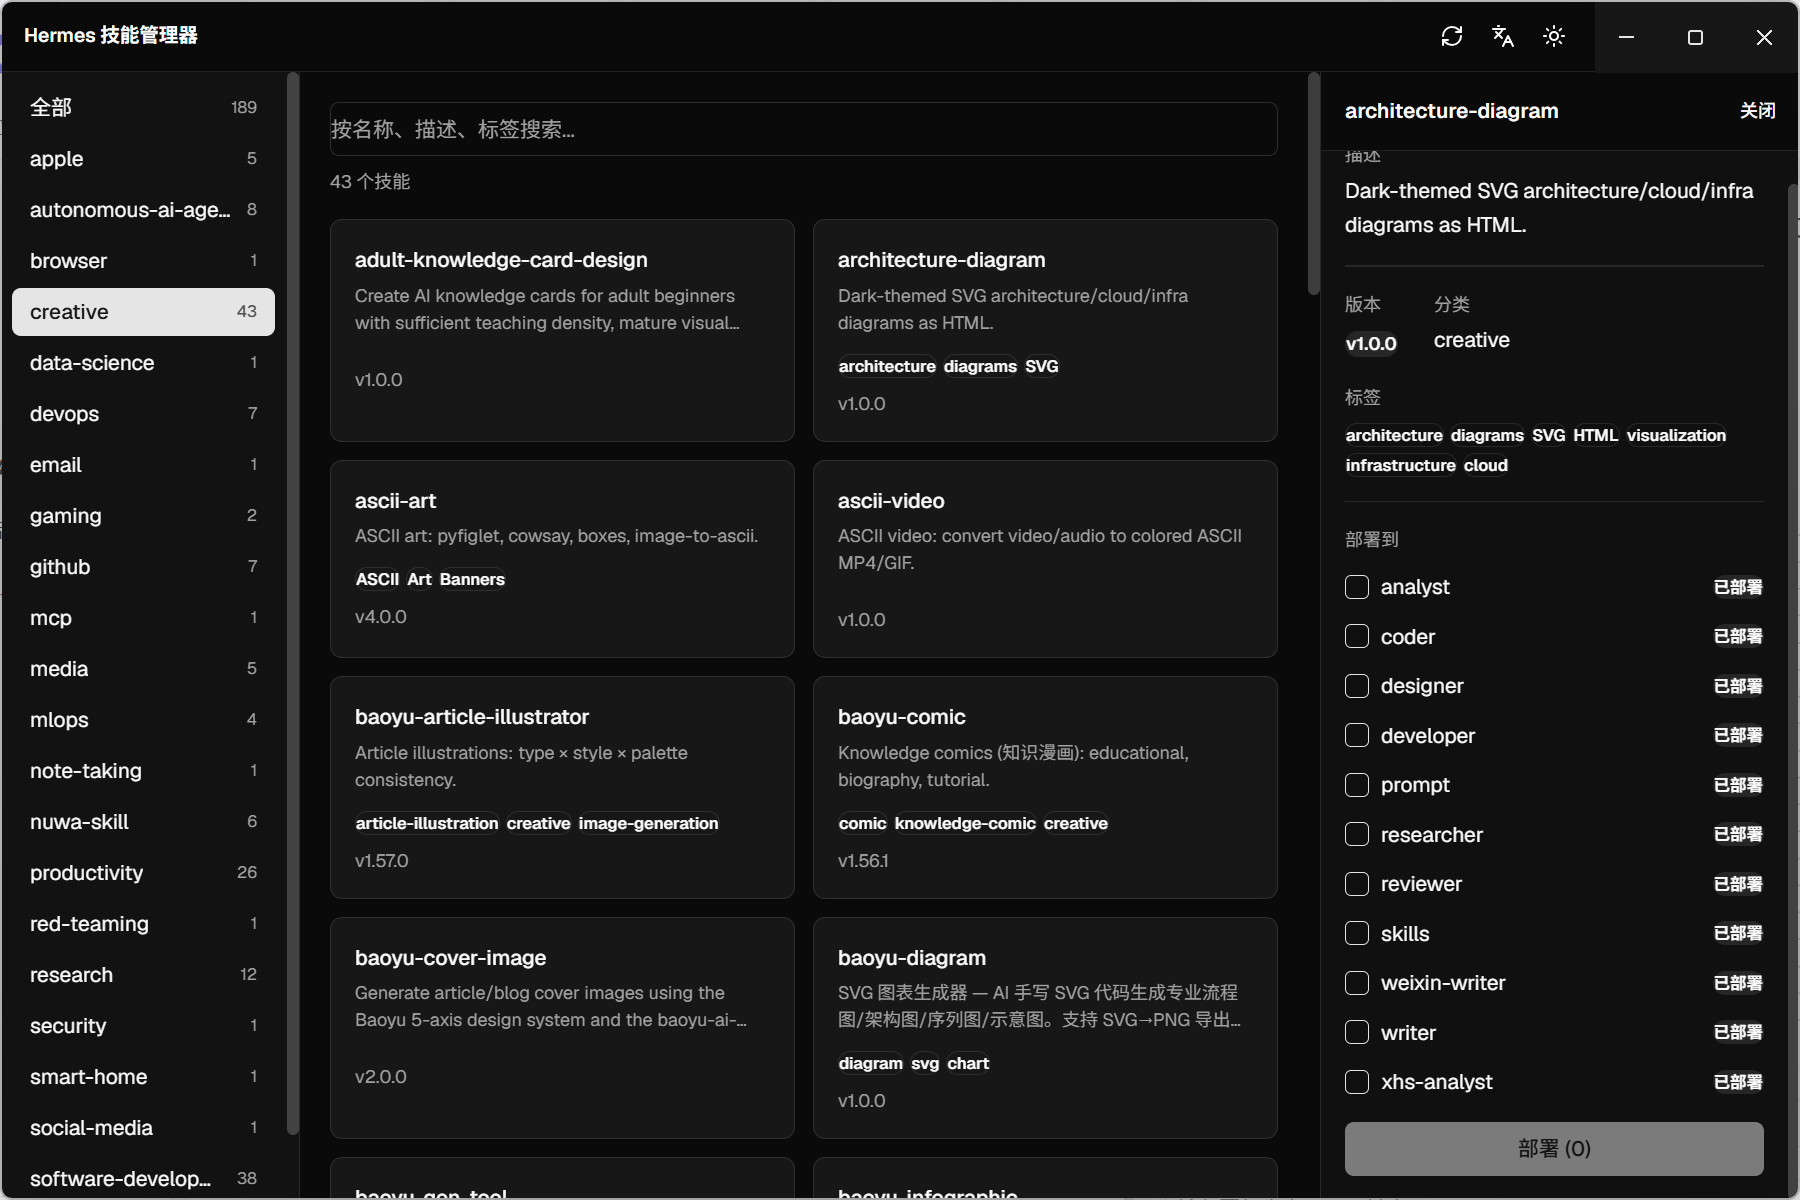Check the writer deployment checkbox
This screenshot has height=1200, width=1800.
(1357, 1032)
